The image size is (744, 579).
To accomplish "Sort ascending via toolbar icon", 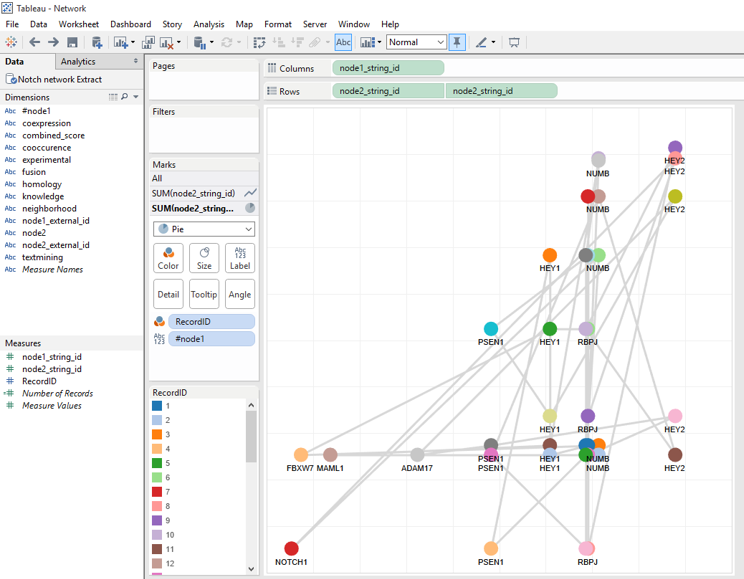I will point(279,43).
